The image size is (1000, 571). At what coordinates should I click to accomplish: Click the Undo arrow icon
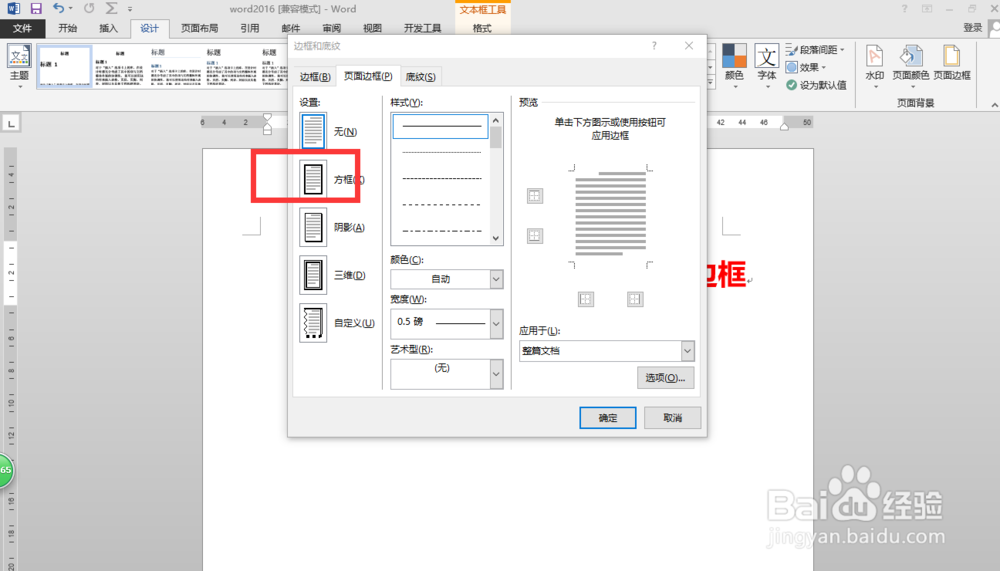pos(59,8)
